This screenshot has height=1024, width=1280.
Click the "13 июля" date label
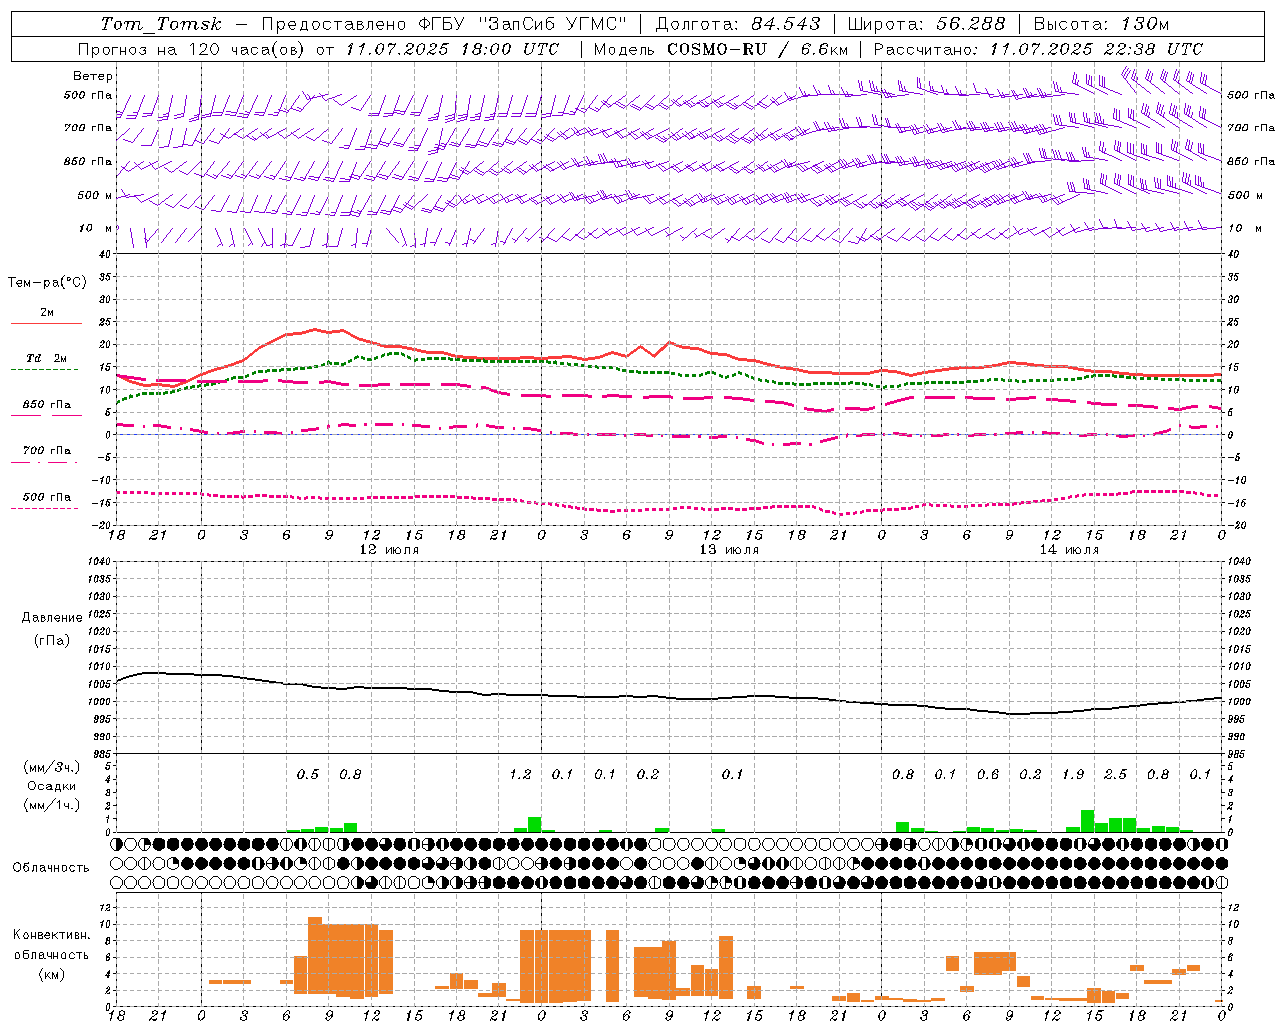[x=729, y=550]
